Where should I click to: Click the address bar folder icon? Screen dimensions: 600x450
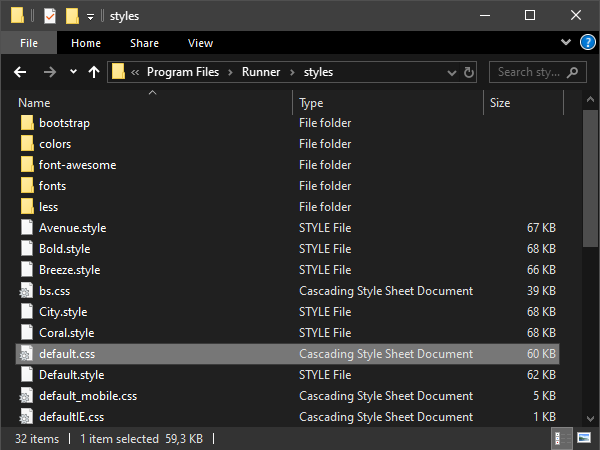118,72
